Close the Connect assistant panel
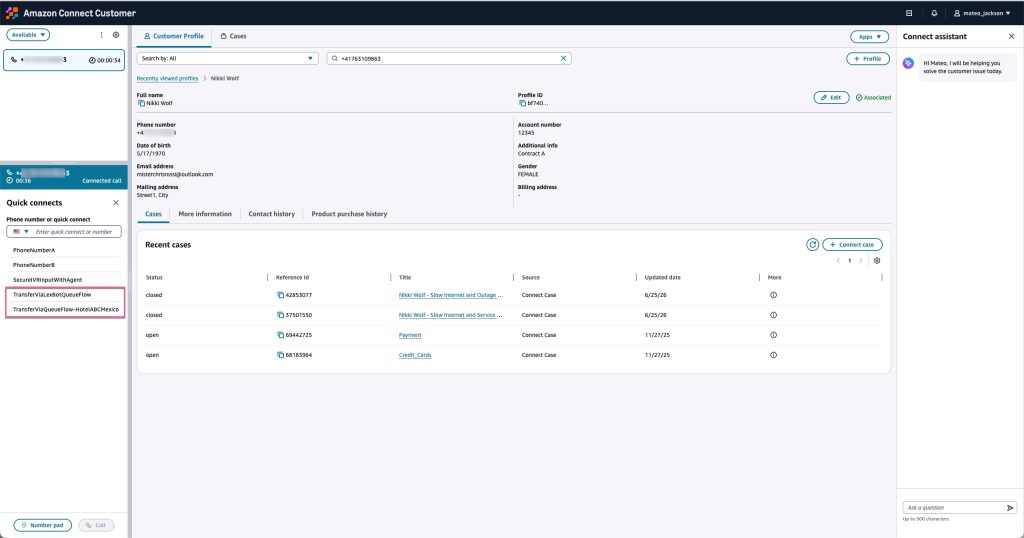The width and height of the screenshot is (1024, 538). pyautogui.click(x=1012, y=37)
